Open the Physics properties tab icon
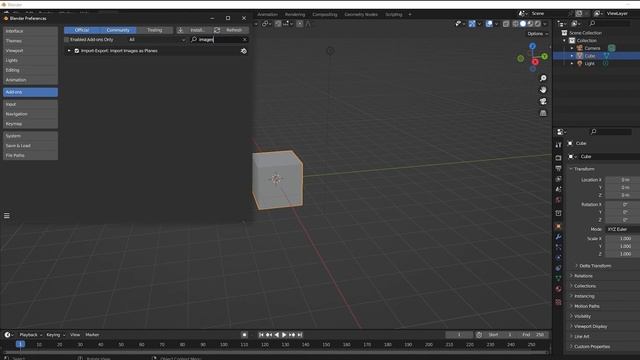Viewport: 640px width, 360px height. pyautogui.click(x=558, y=258)
